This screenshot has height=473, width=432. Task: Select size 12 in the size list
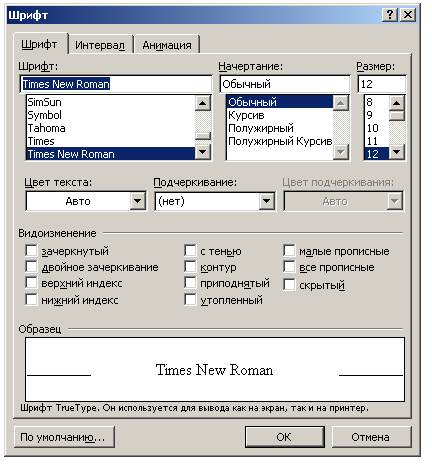377,154
